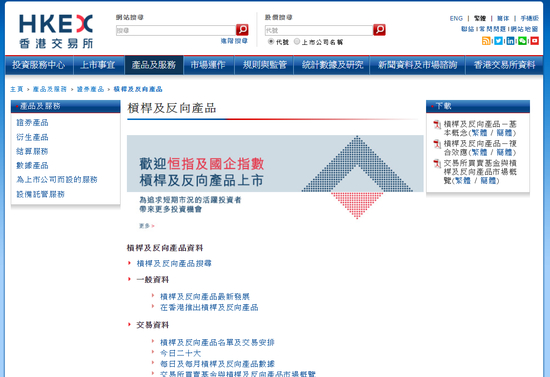Click the site search magnifier button
The image size is (550, 377).
(x=242, y=30)
